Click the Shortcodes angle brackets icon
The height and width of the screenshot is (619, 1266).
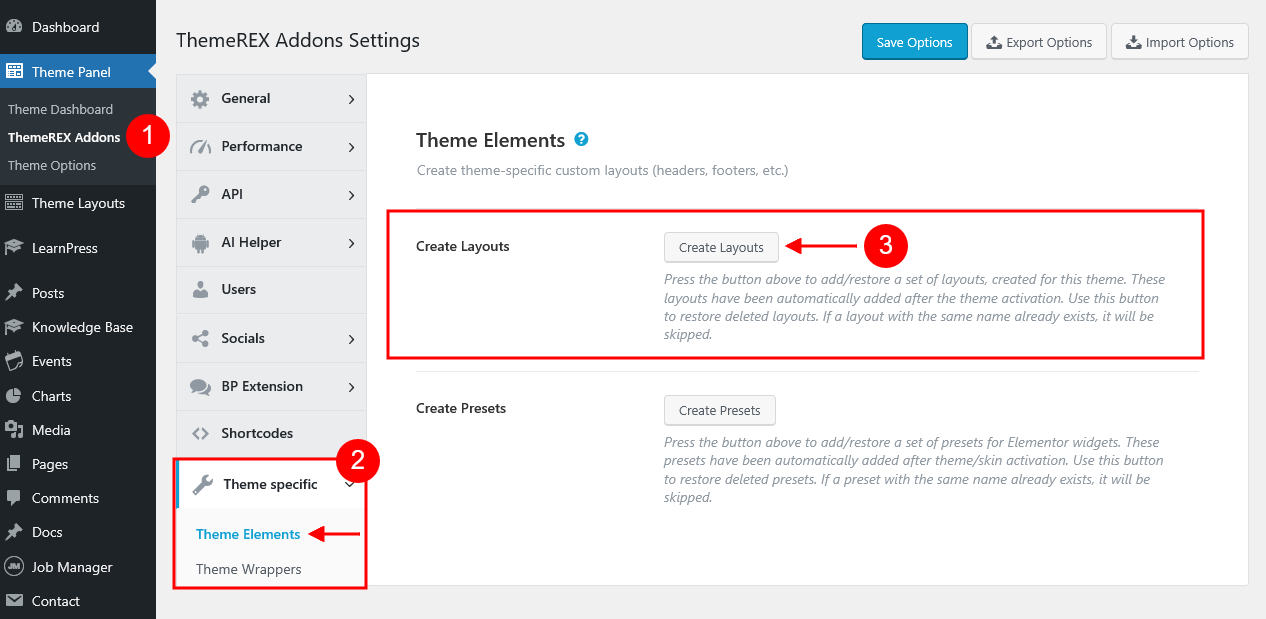200,434
